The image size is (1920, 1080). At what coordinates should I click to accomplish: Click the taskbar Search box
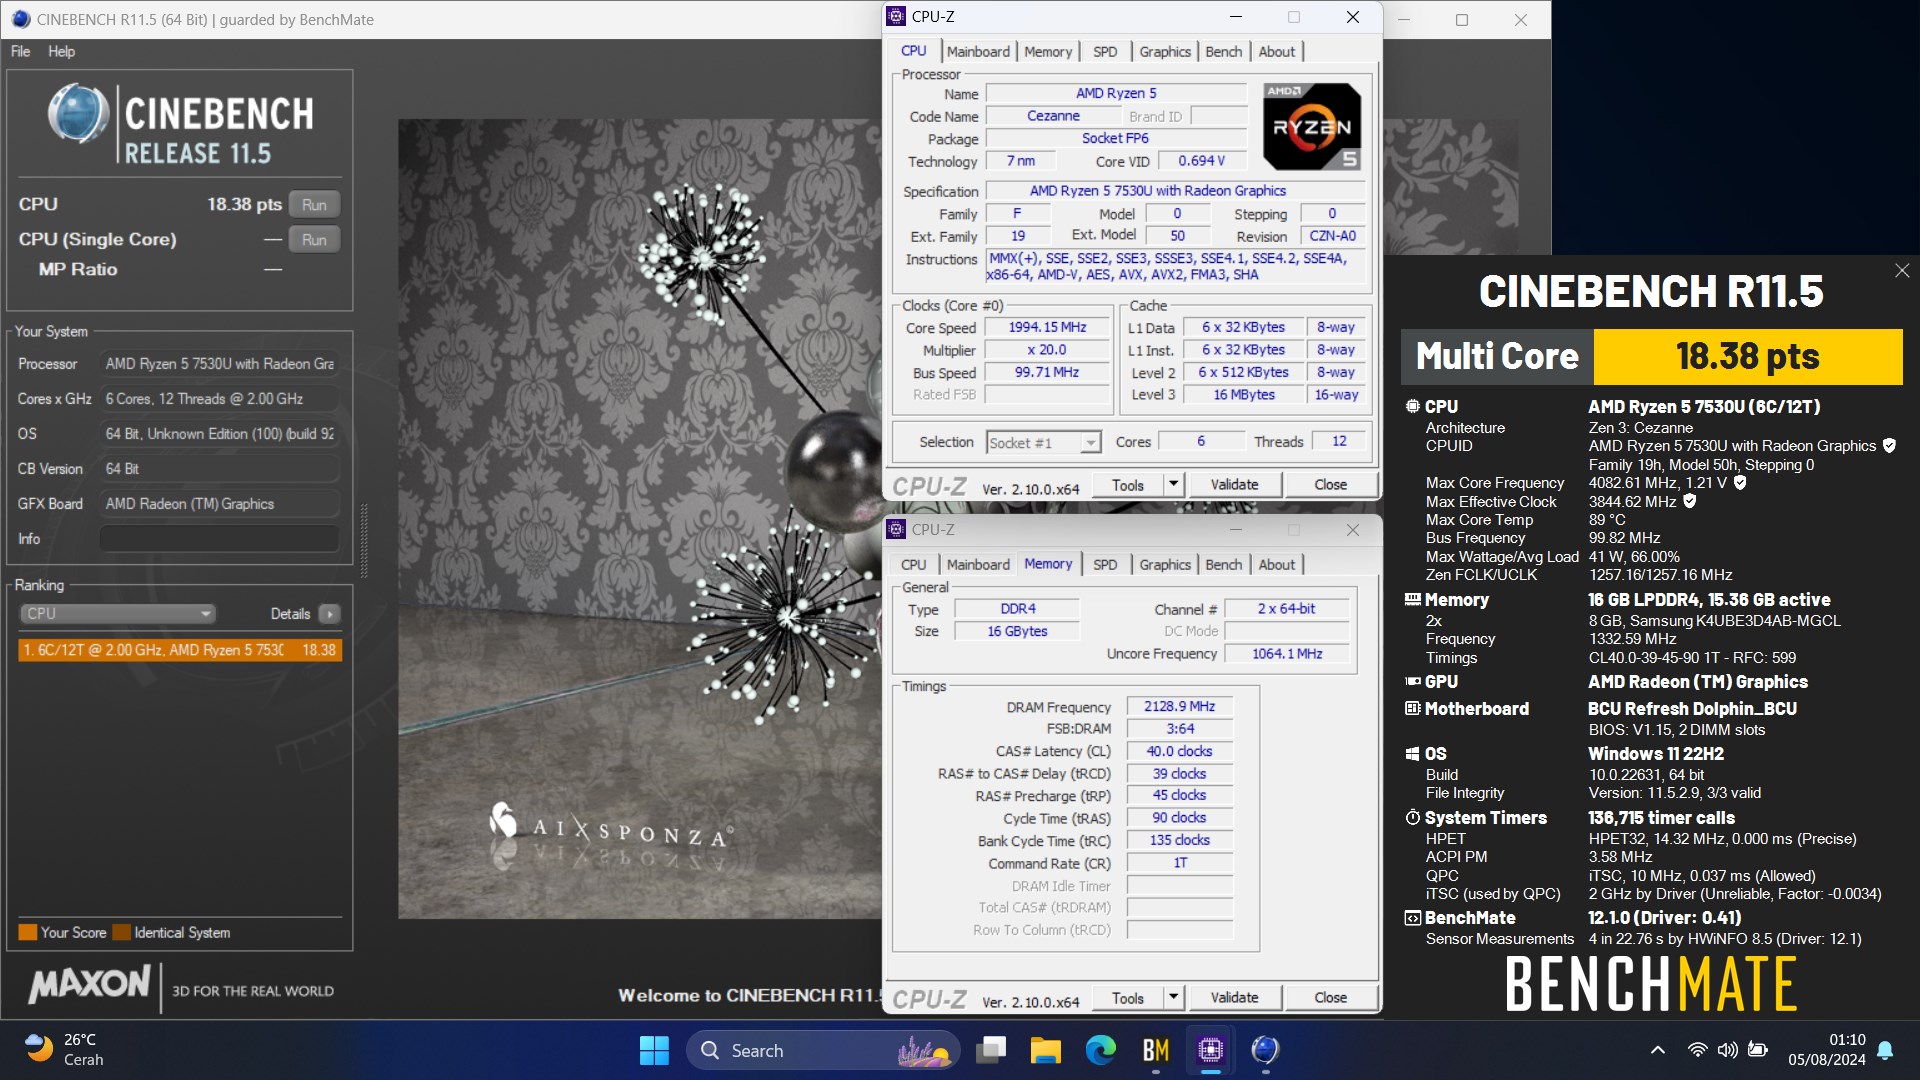point(822,1050)
